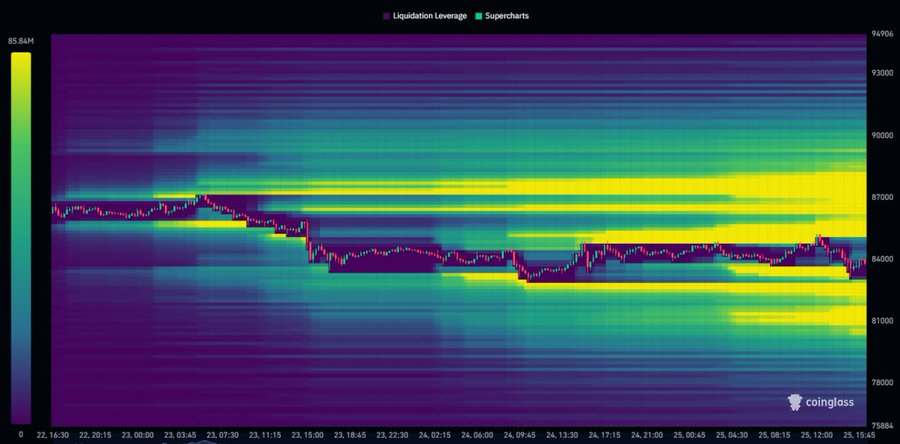
Task: Click the 22, 16:30 time axis label
Action: [53, 435]
